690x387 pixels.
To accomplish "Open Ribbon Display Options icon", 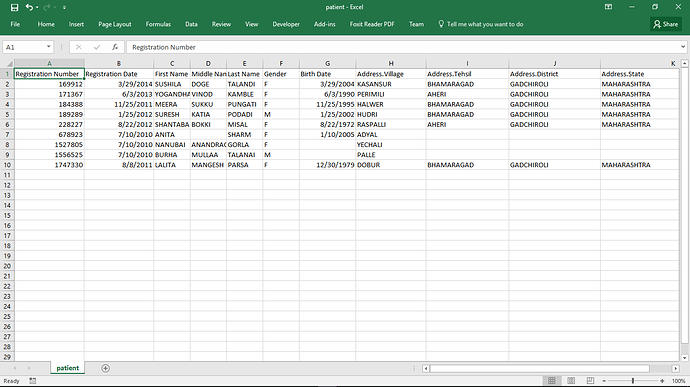I will pyautogui.click(x=608, y=7).
